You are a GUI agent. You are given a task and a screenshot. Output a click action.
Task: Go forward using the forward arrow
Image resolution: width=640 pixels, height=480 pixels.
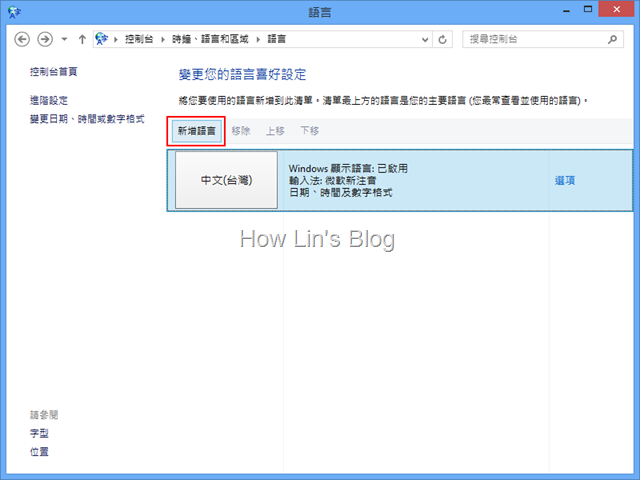(x=45, y=40)
